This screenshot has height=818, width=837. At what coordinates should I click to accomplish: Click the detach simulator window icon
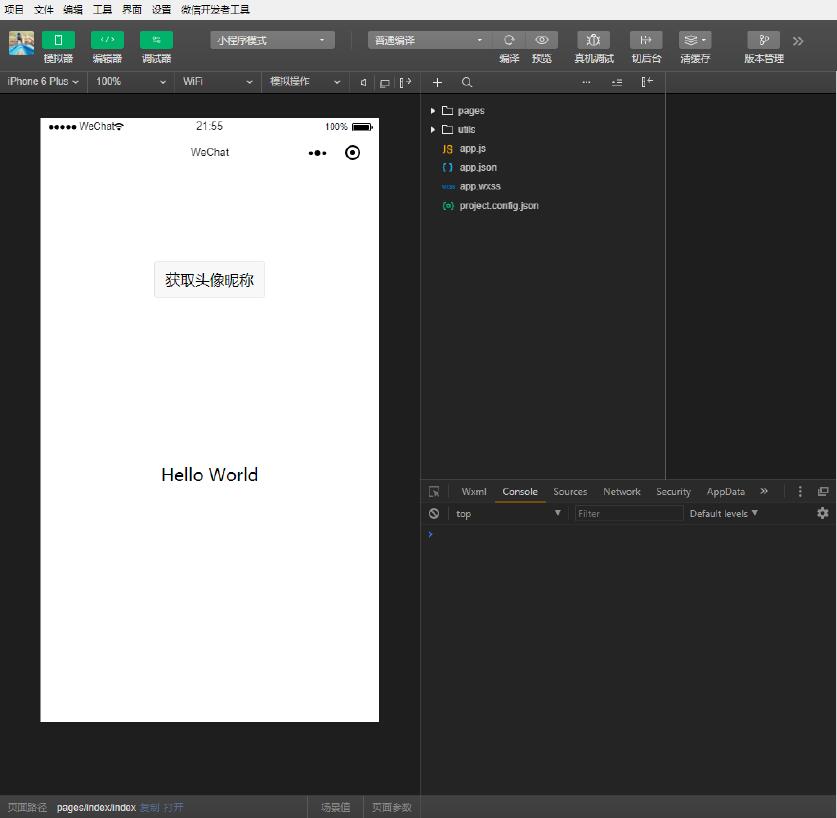pyautogui.click(x=384, y=83)
